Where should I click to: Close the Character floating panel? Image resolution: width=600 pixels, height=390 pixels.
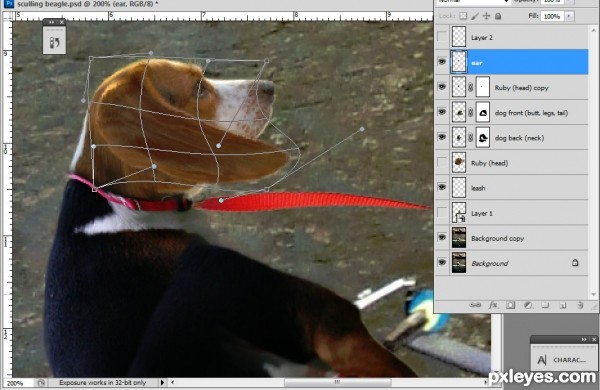coord(594,339)
